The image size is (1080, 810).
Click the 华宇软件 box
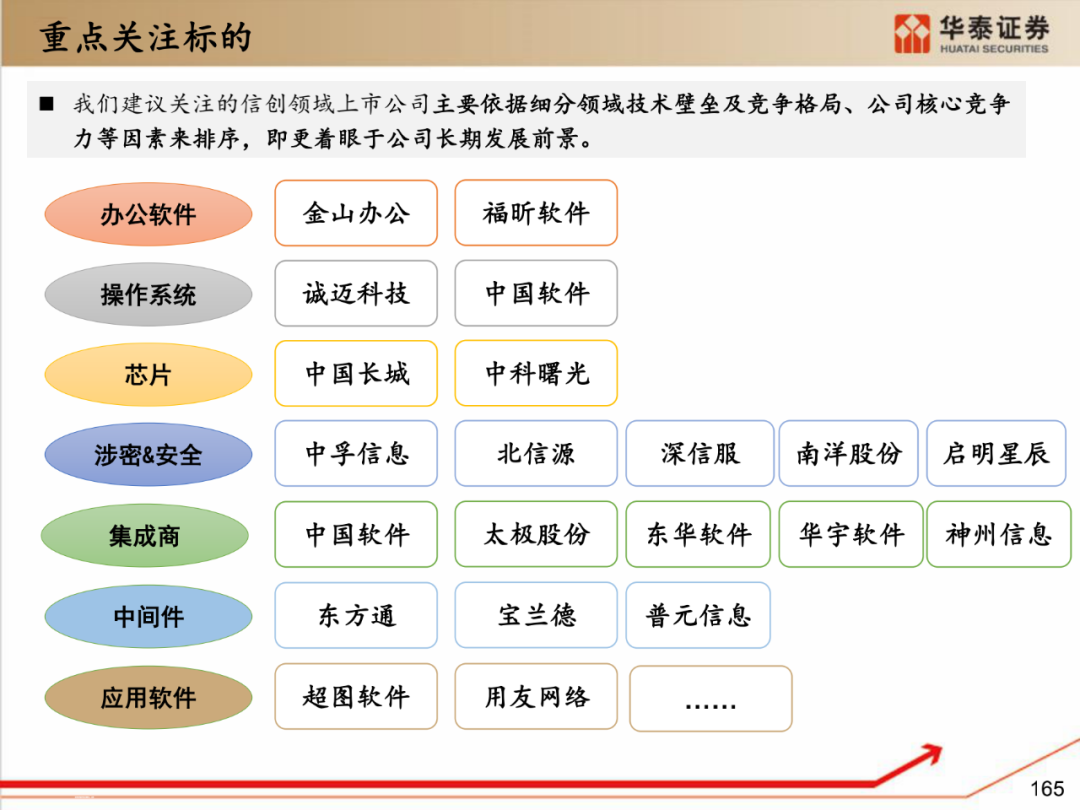click(851, 534)
